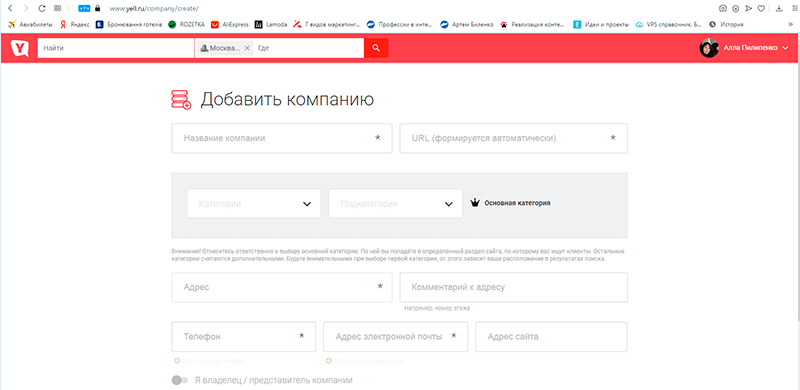This screenshot has height=390, width=800.
Task: Open the Бронювання готелів bookmark
Action: (x=129, y=24)
